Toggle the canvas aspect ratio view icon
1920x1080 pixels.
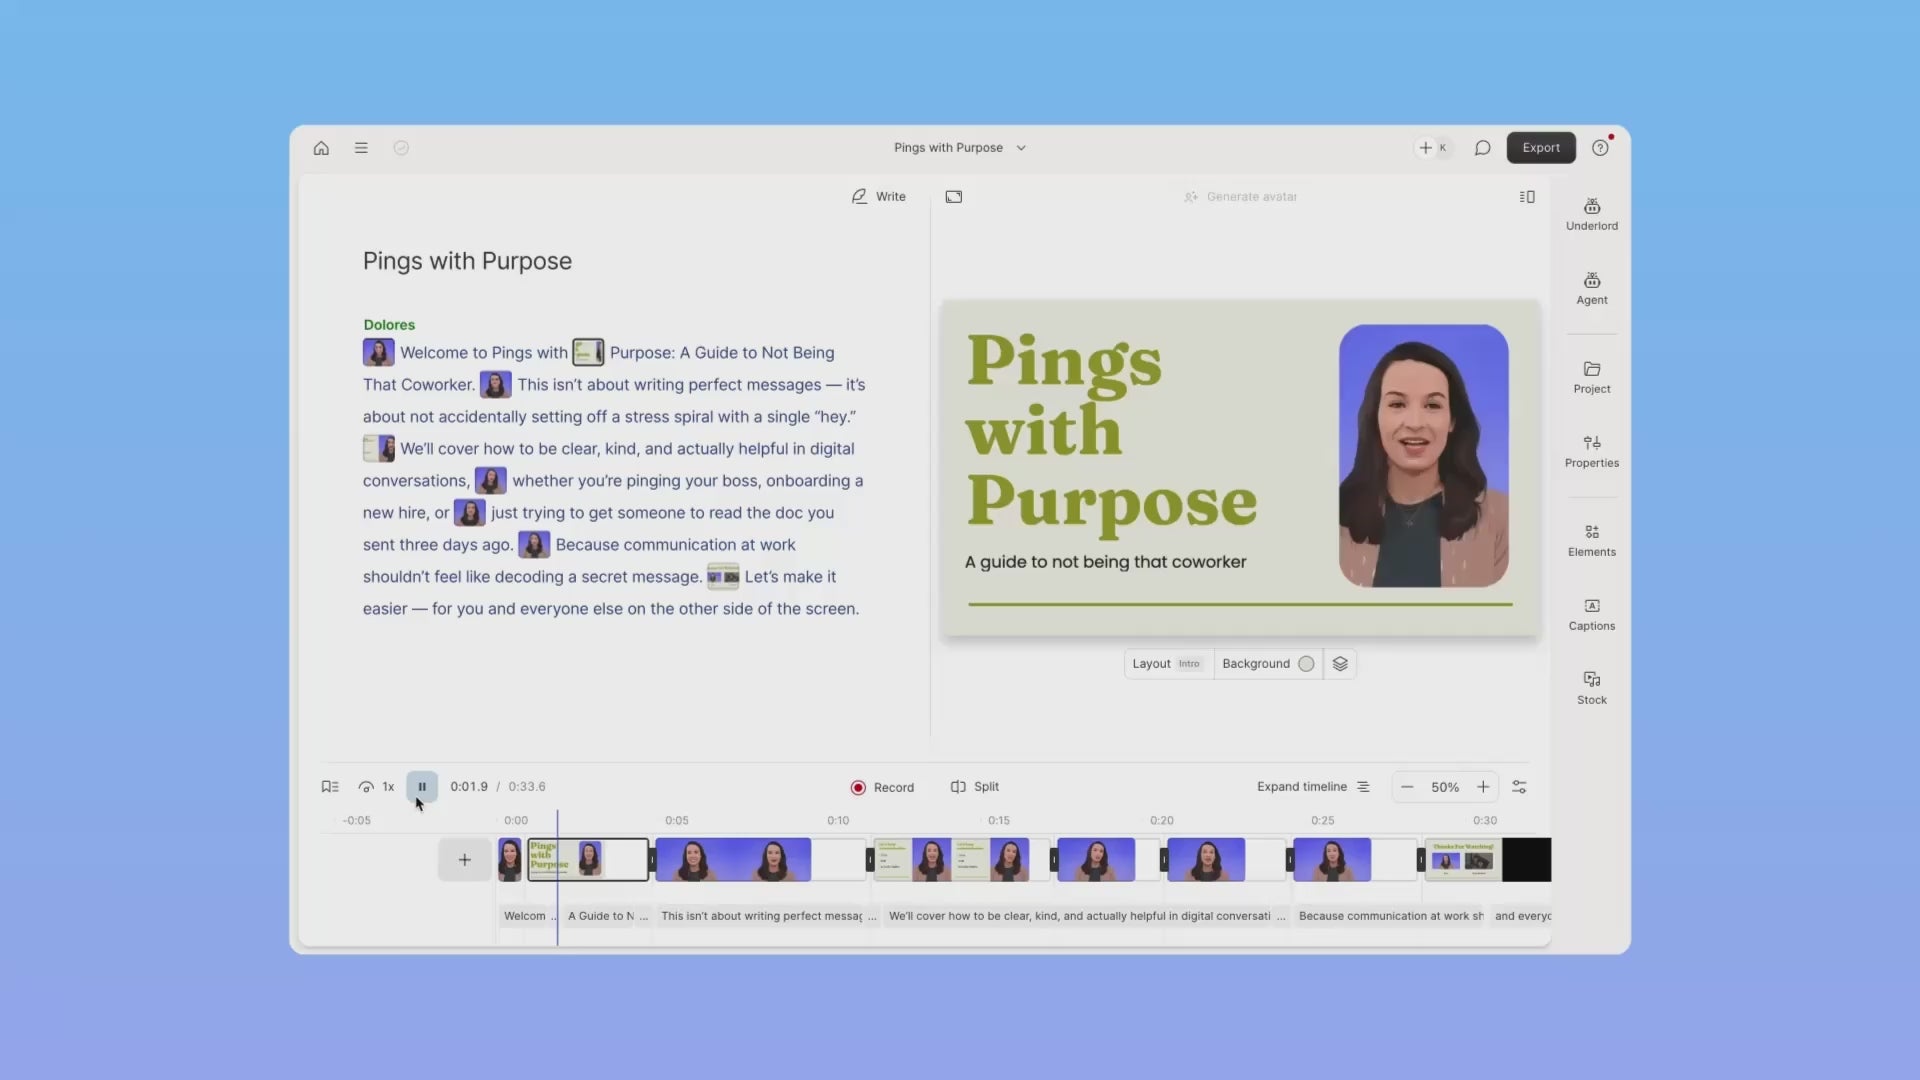[954, 197]
